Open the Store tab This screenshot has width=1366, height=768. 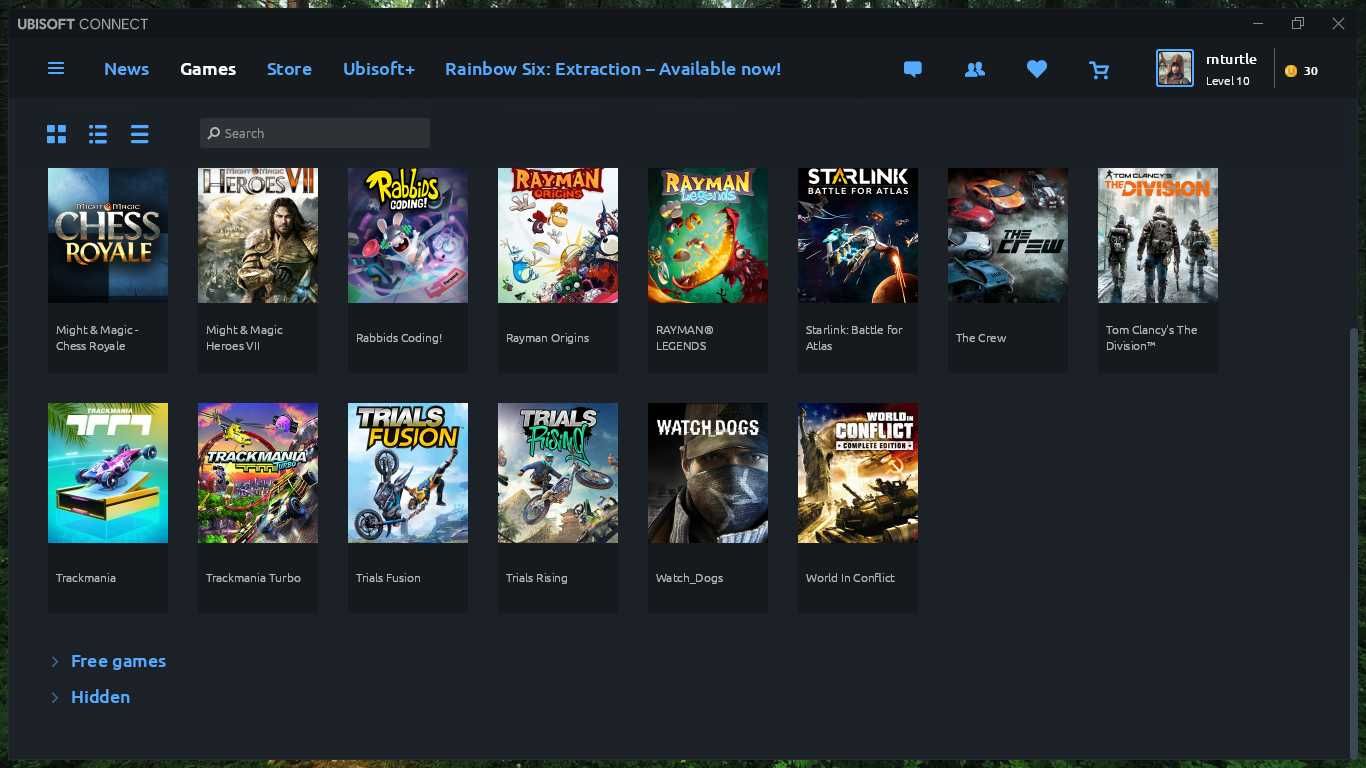[x=289, y=69]
